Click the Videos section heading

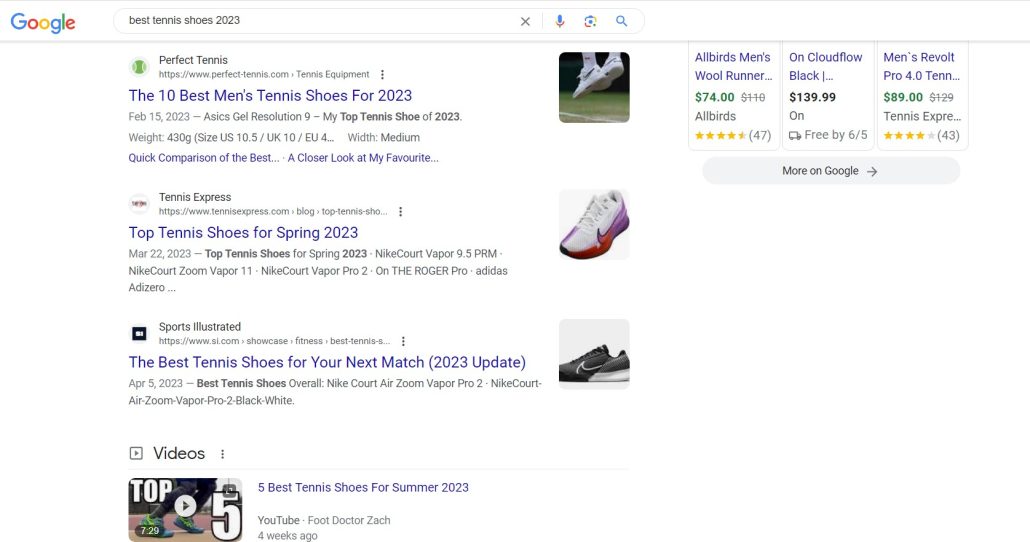tap(179, 453)
